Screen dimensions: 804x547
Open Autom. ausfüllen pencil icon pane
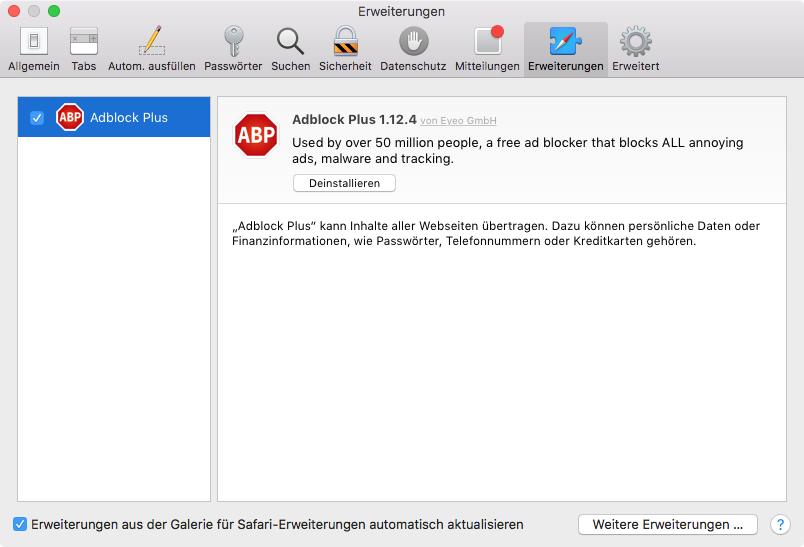tap(152, 49)
